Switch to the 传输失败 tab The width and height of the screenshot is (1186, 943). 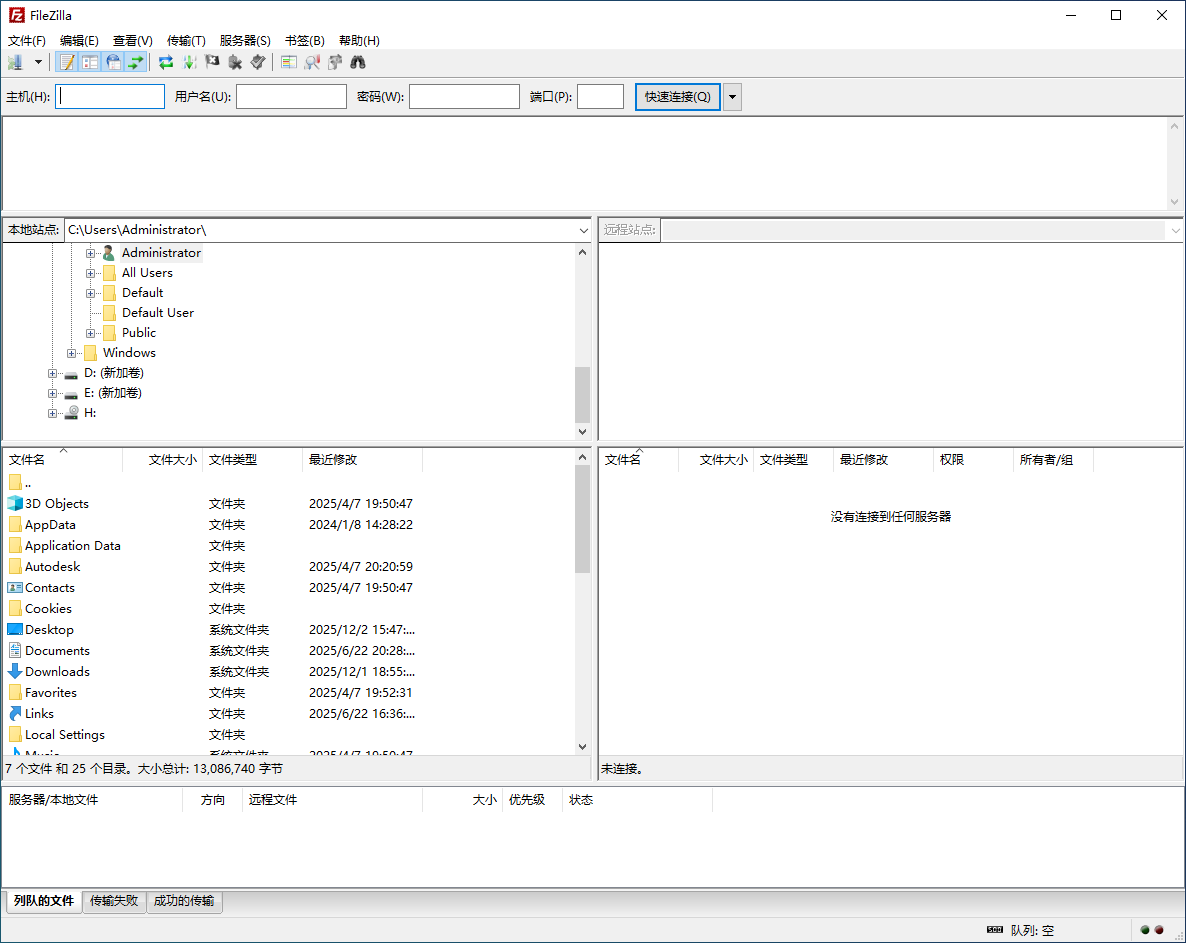coord(113,901)
